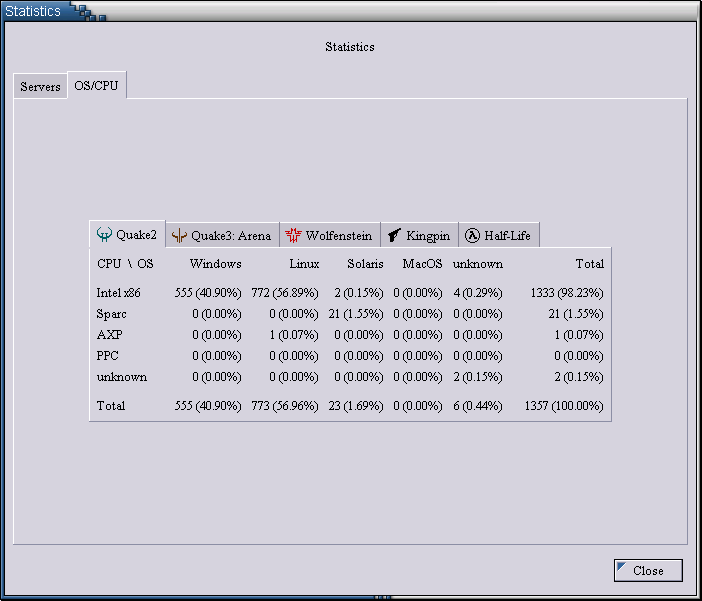The width and height of the screenshot is (702, 601).
Task: Open the Kingpin tab
Action: pyautogui.click(x=419, y=235)
